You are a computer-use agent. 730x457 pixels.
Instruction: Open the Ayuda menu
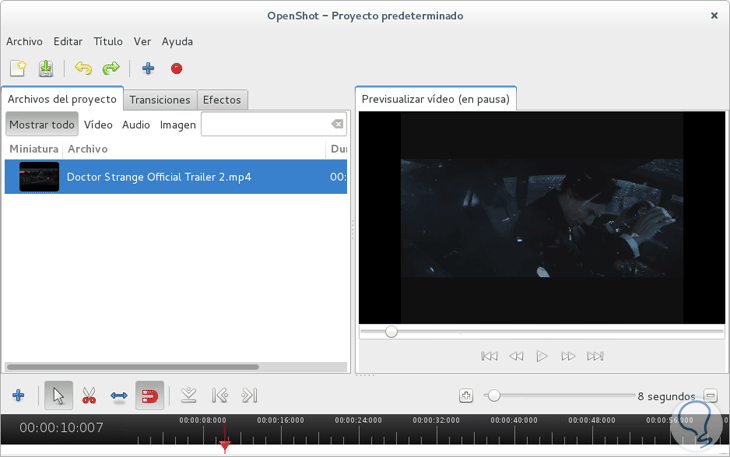177,41
